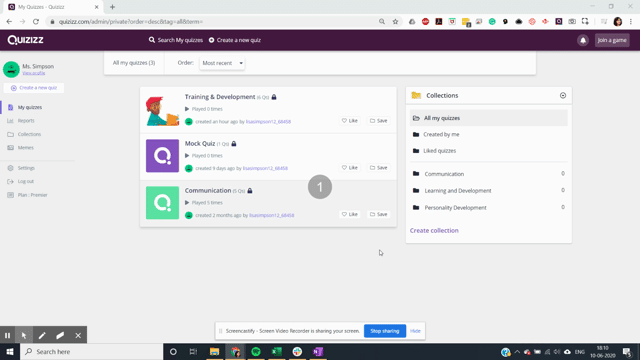Click Log out in sidebar
Viewport: 640px width, 360px height.
point(26,182)
